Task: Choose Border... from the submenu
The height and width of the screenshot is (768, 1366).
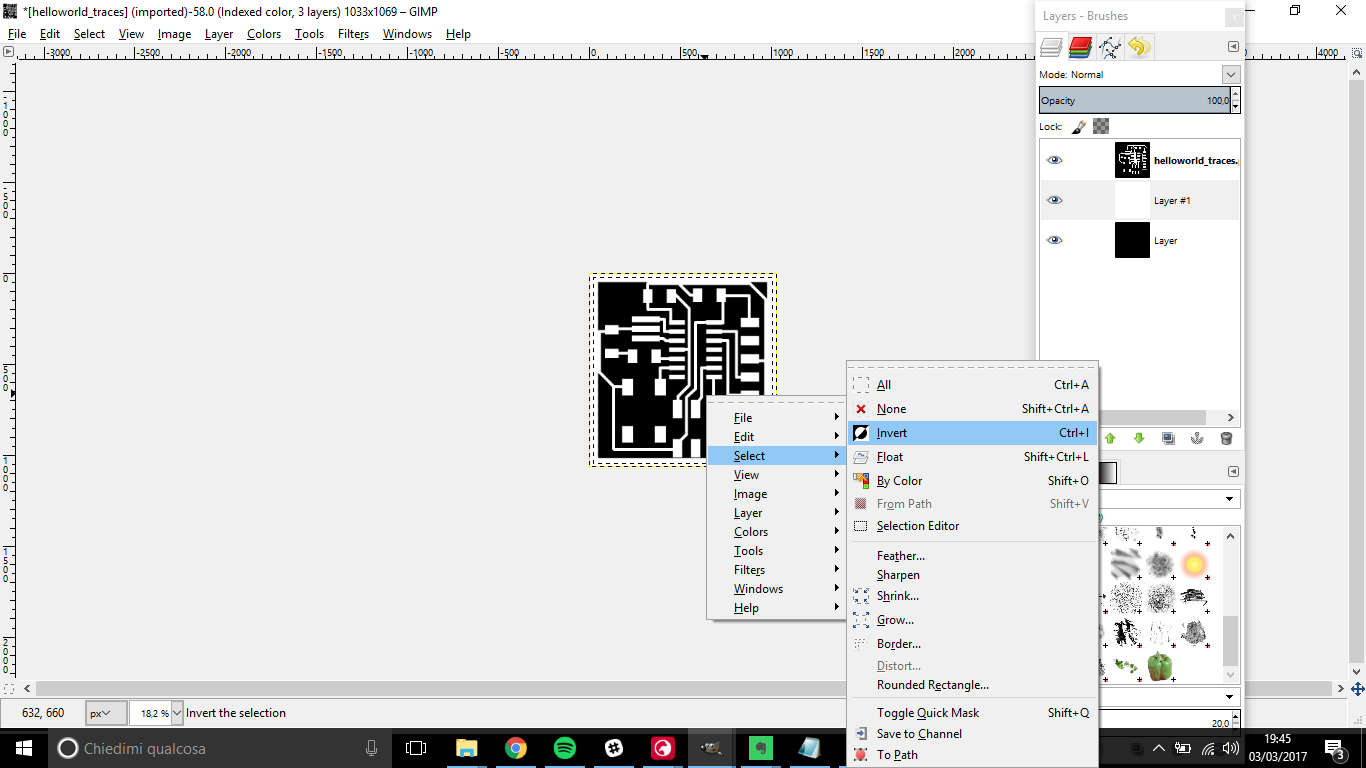Action: point(972,644)
